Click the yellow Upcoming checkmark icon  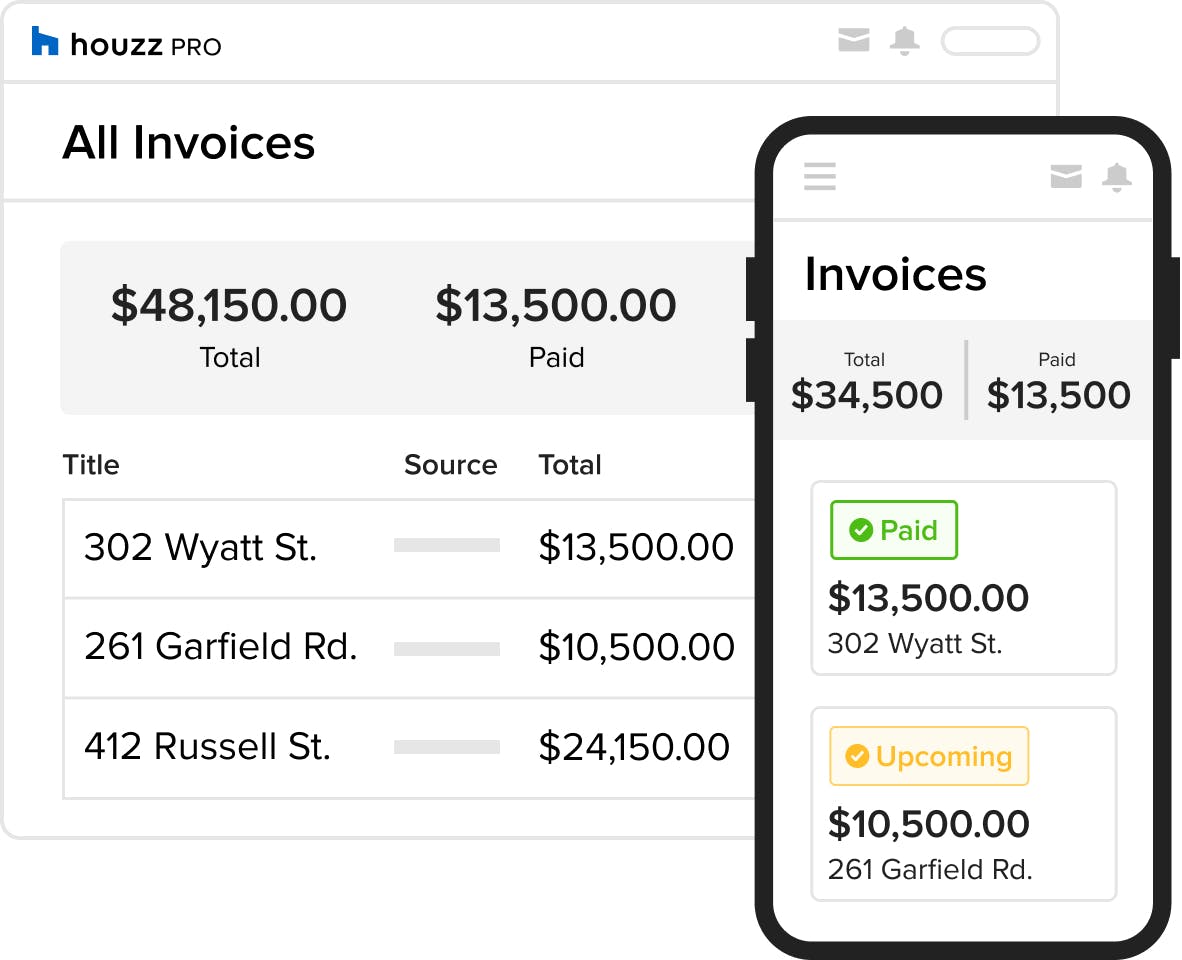coord(856,756)
